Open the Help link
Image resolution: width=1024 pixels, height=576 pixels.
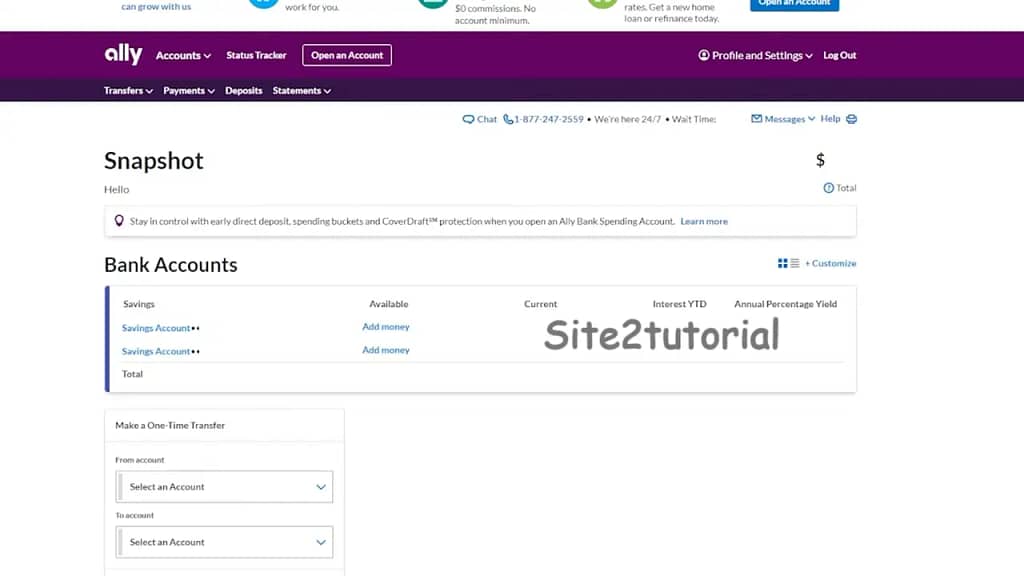(830, 119)
